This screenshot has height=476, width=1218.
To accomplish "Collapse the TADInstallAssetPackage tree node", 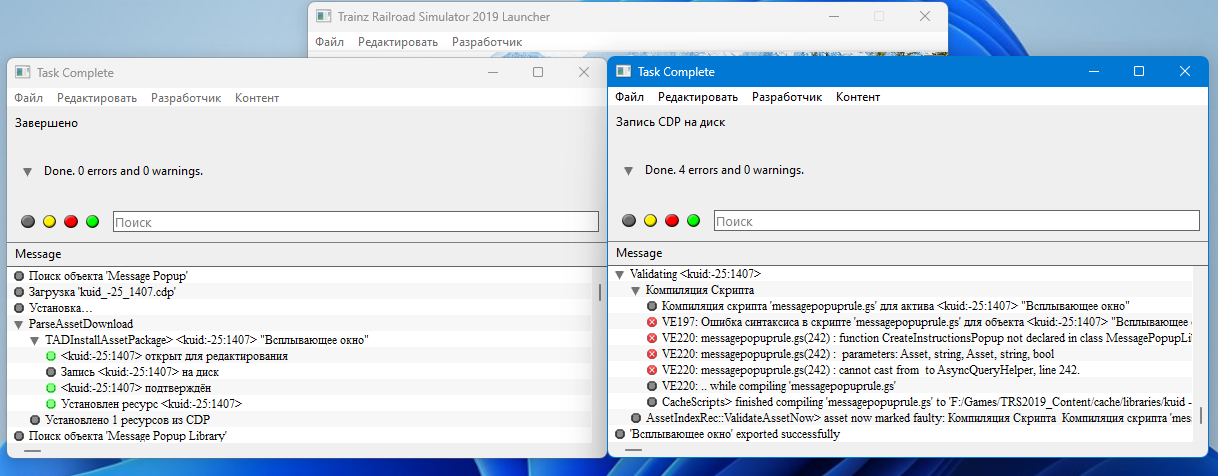I will point(36,340).
